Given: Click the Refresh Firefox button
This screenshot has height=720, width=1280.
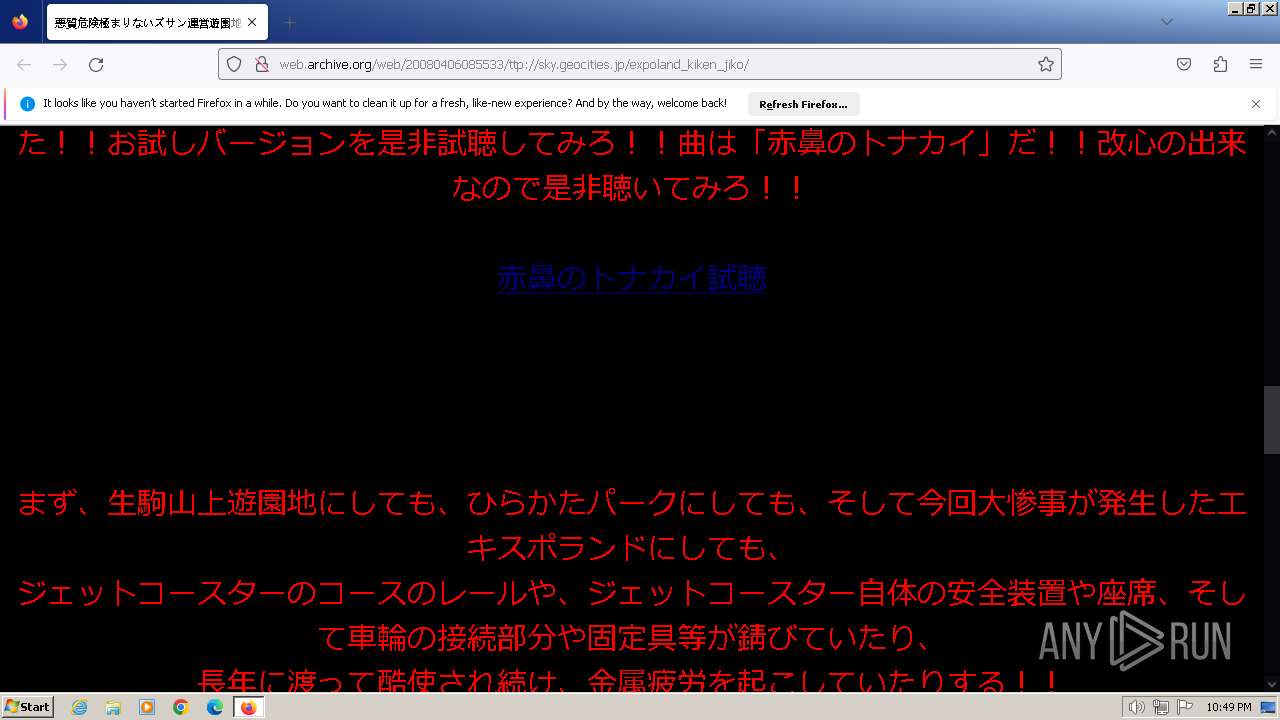Looking at the screenshot, I should point(803,104).
